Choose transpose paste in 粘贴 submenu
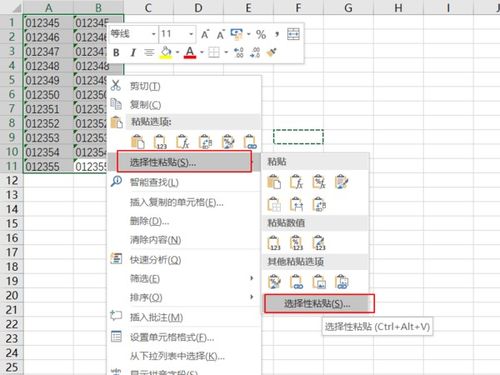The image size is (500, 375). [x=319, y=204]
